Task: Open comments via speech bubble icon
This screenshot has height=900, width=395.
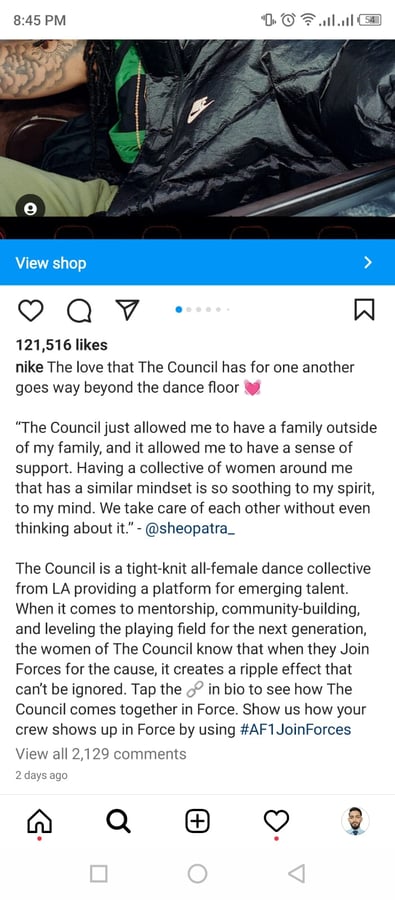Action: (x=79, y=311)
